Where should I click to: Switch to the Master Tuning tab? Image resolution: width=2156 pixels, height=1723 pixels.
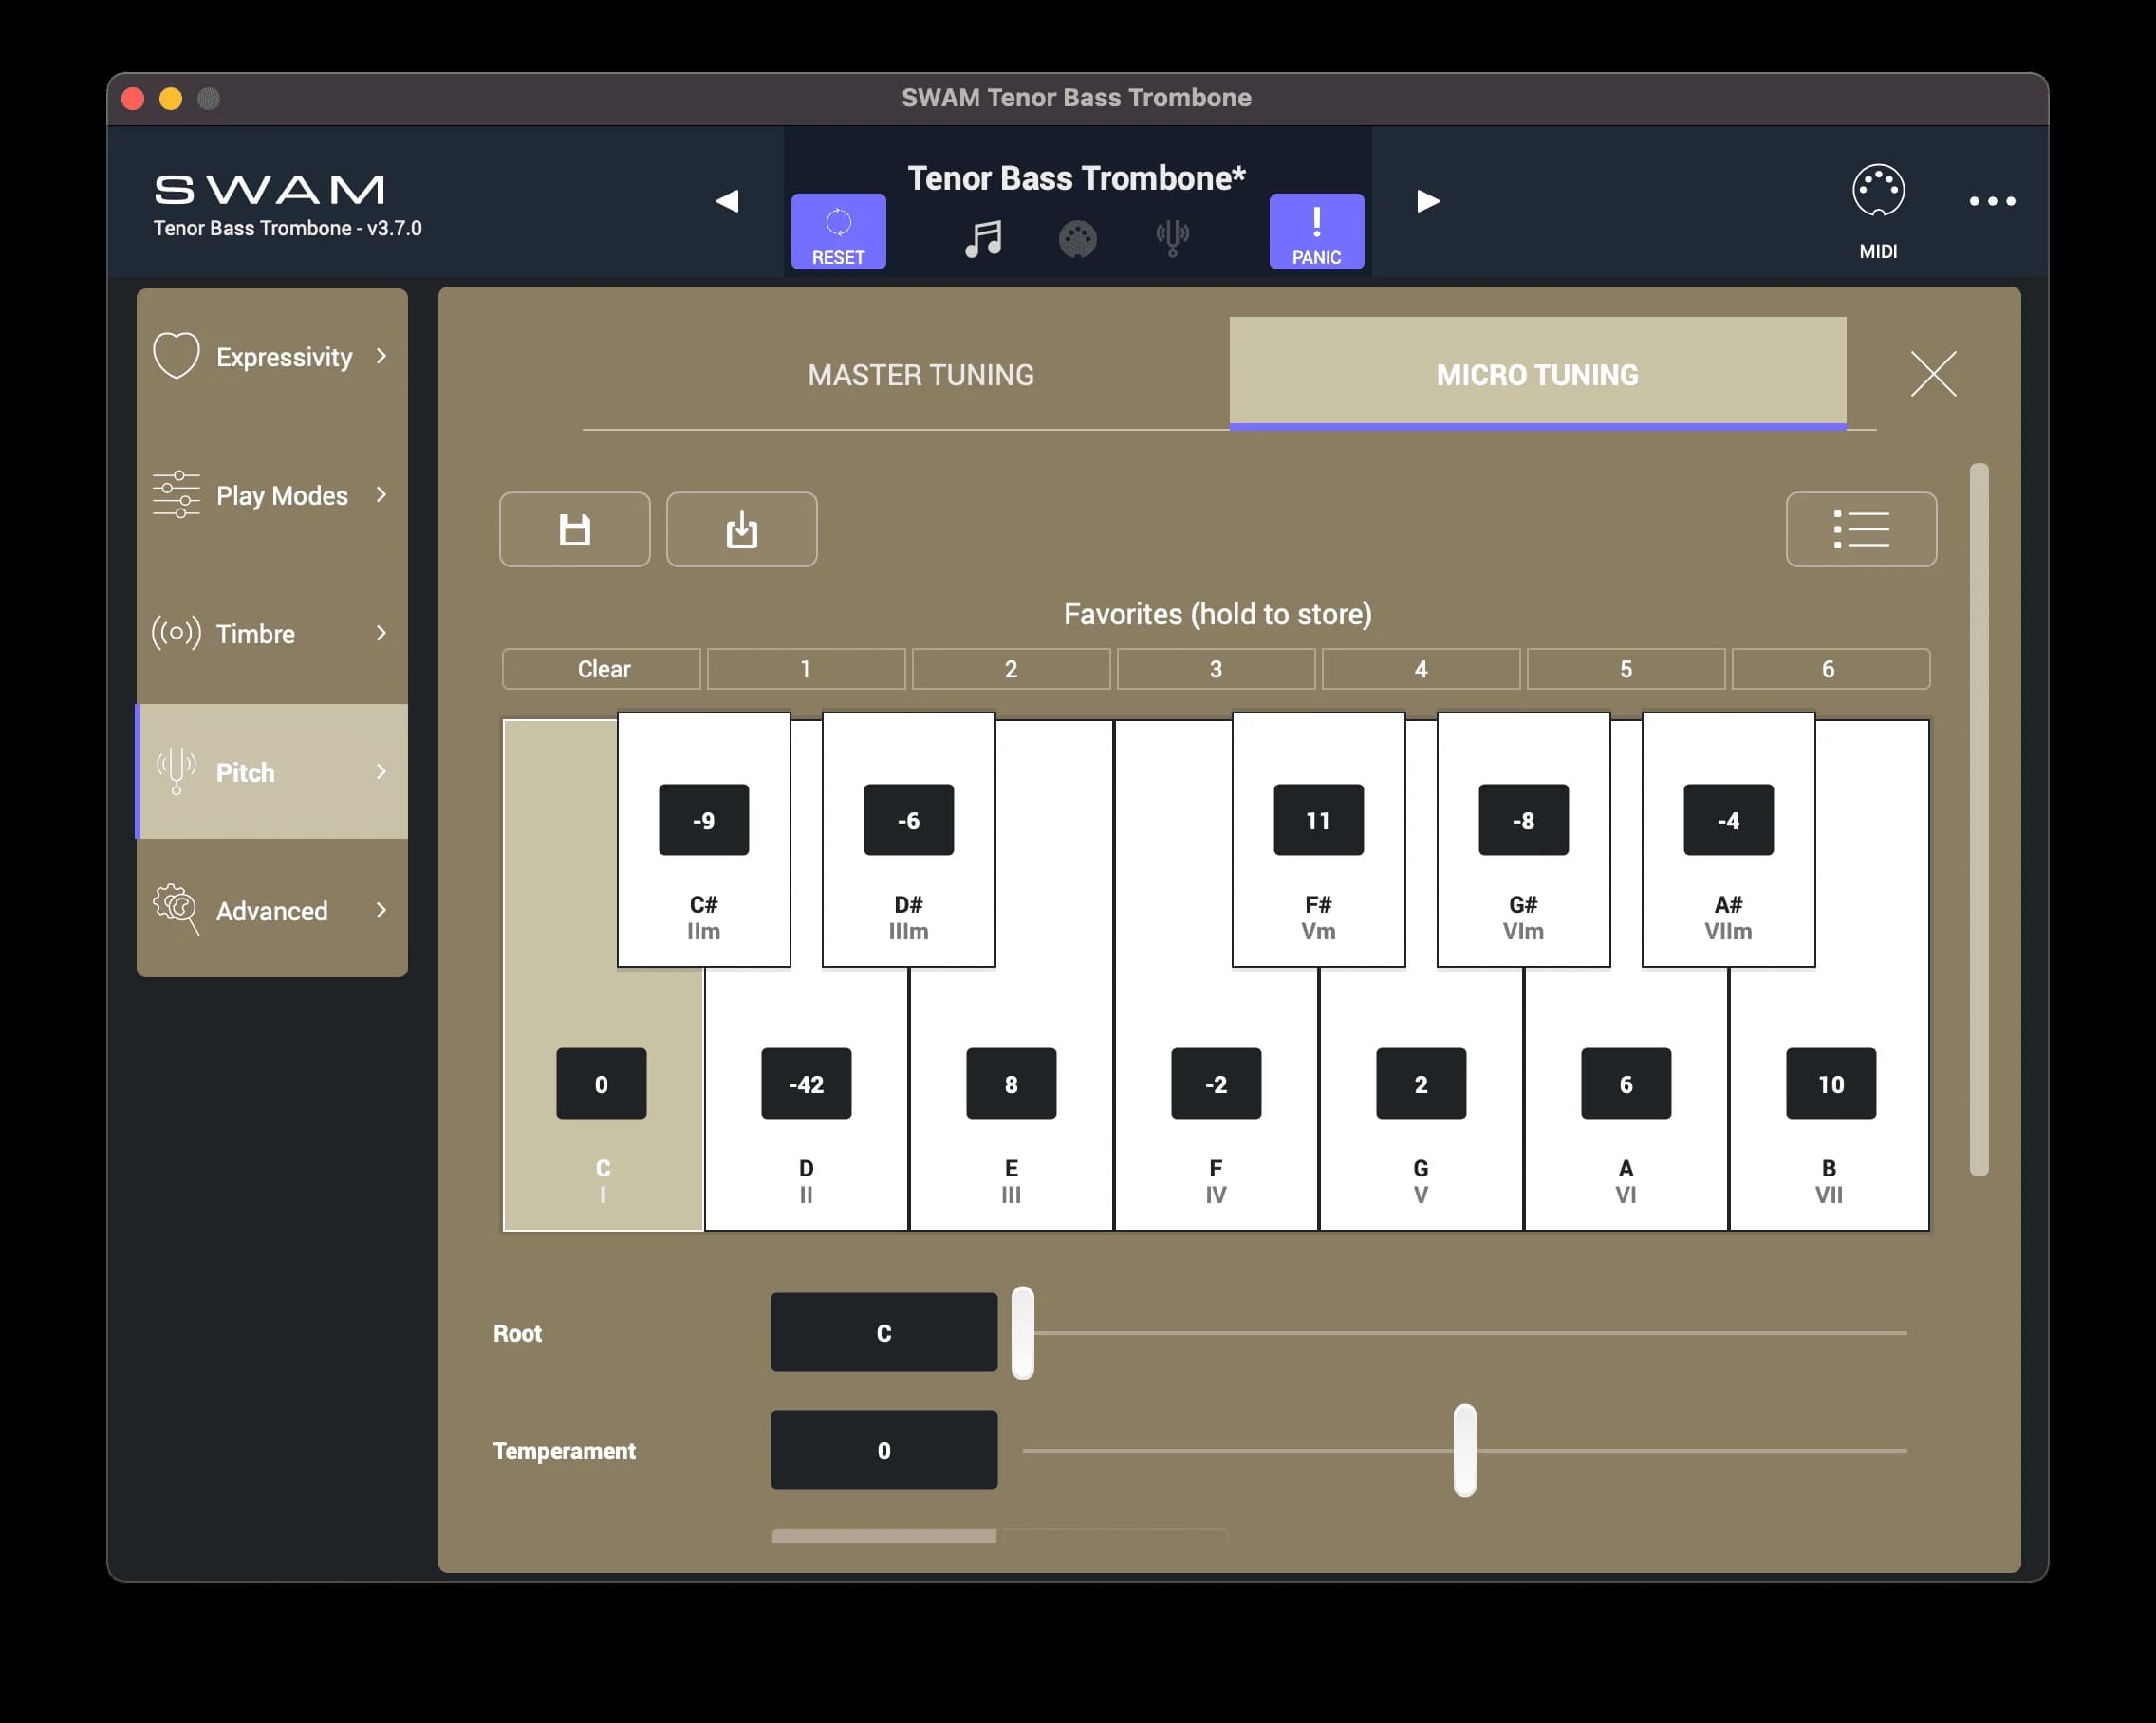[920, 375]
